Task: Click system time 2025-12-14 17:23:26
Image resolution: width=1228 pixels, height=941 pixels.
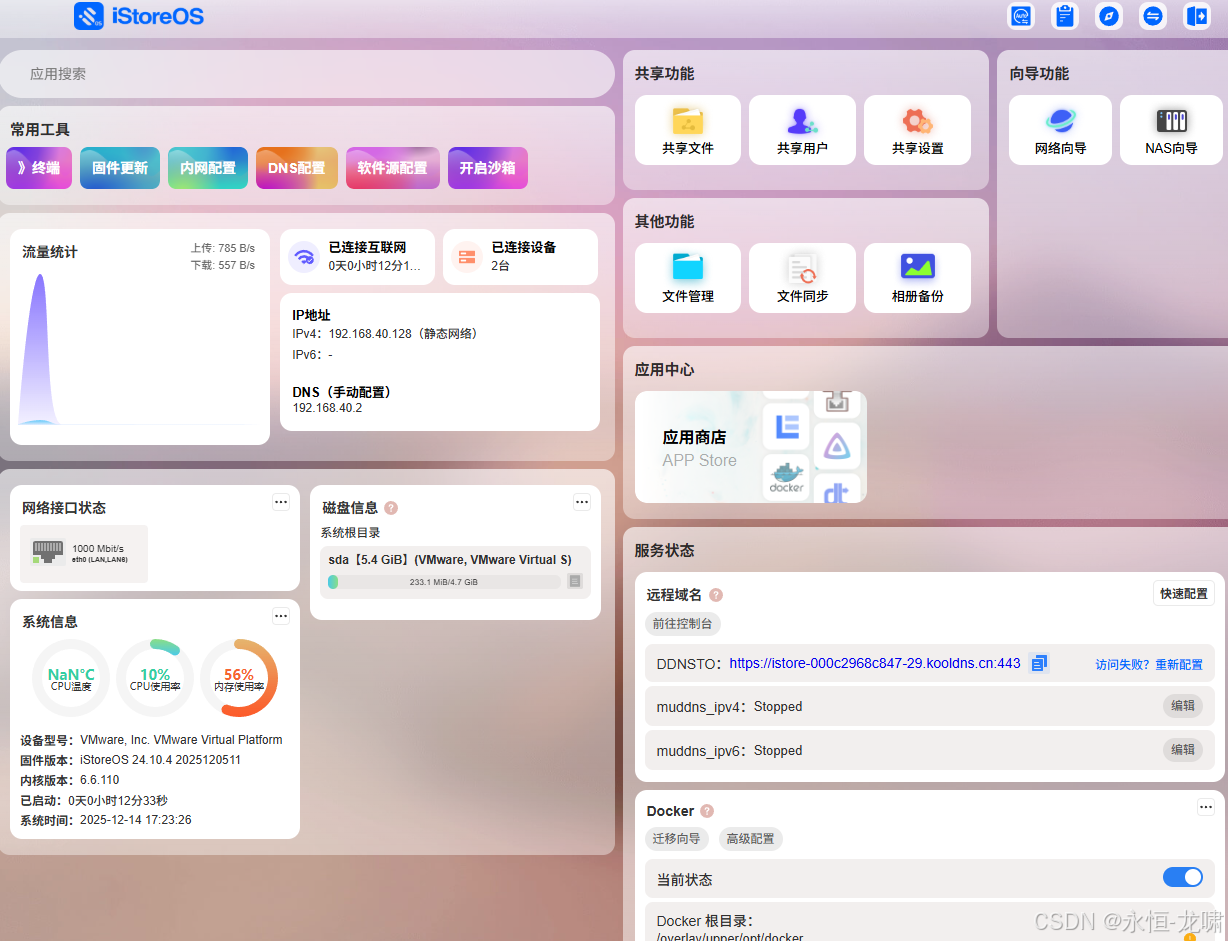Action: 135,820
